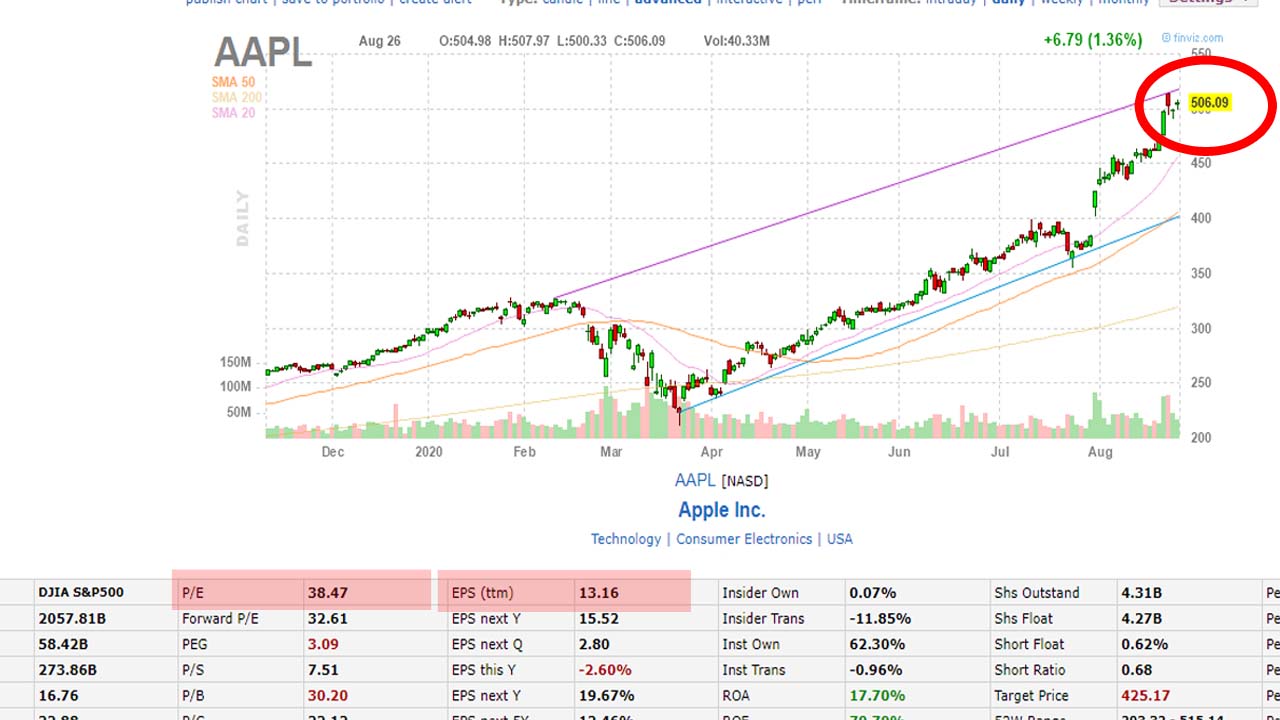
Task: Open the Technology sector link
Action: [x=626, y=539]
